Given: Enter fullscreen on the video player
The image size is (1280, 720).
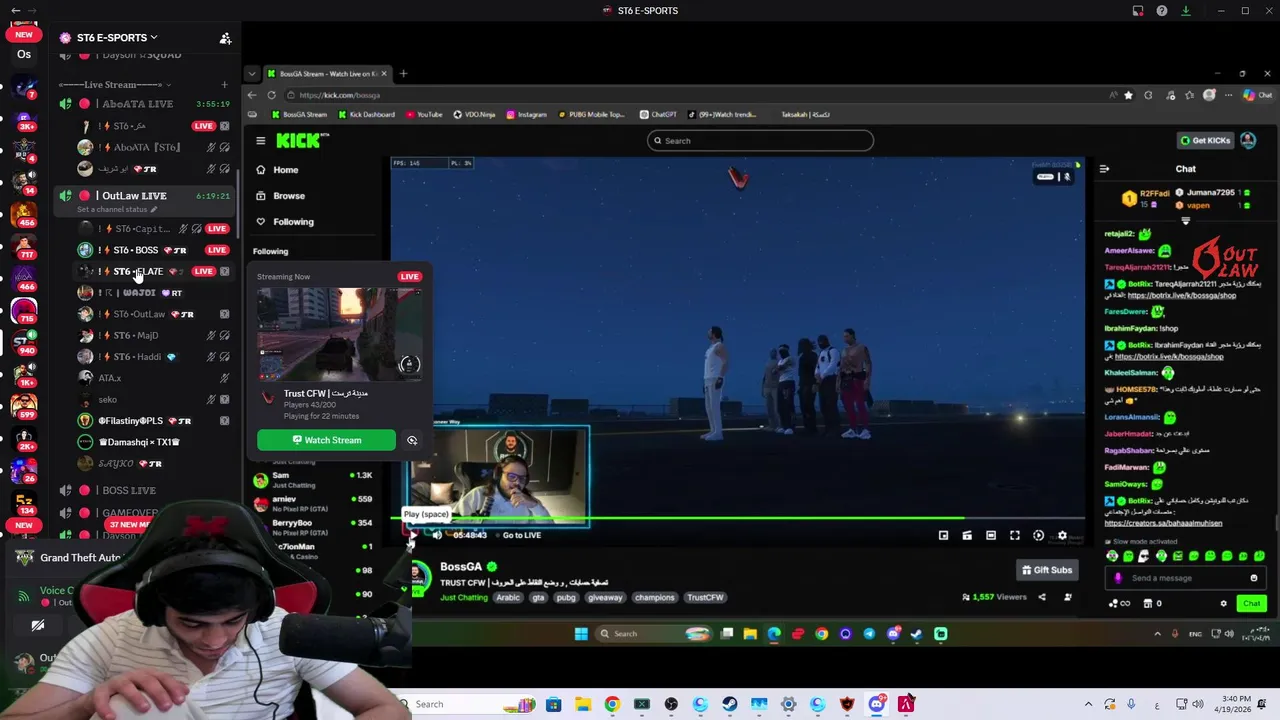Looking at the screenshot, I should pyautogui.click(x=1014, y=535).
